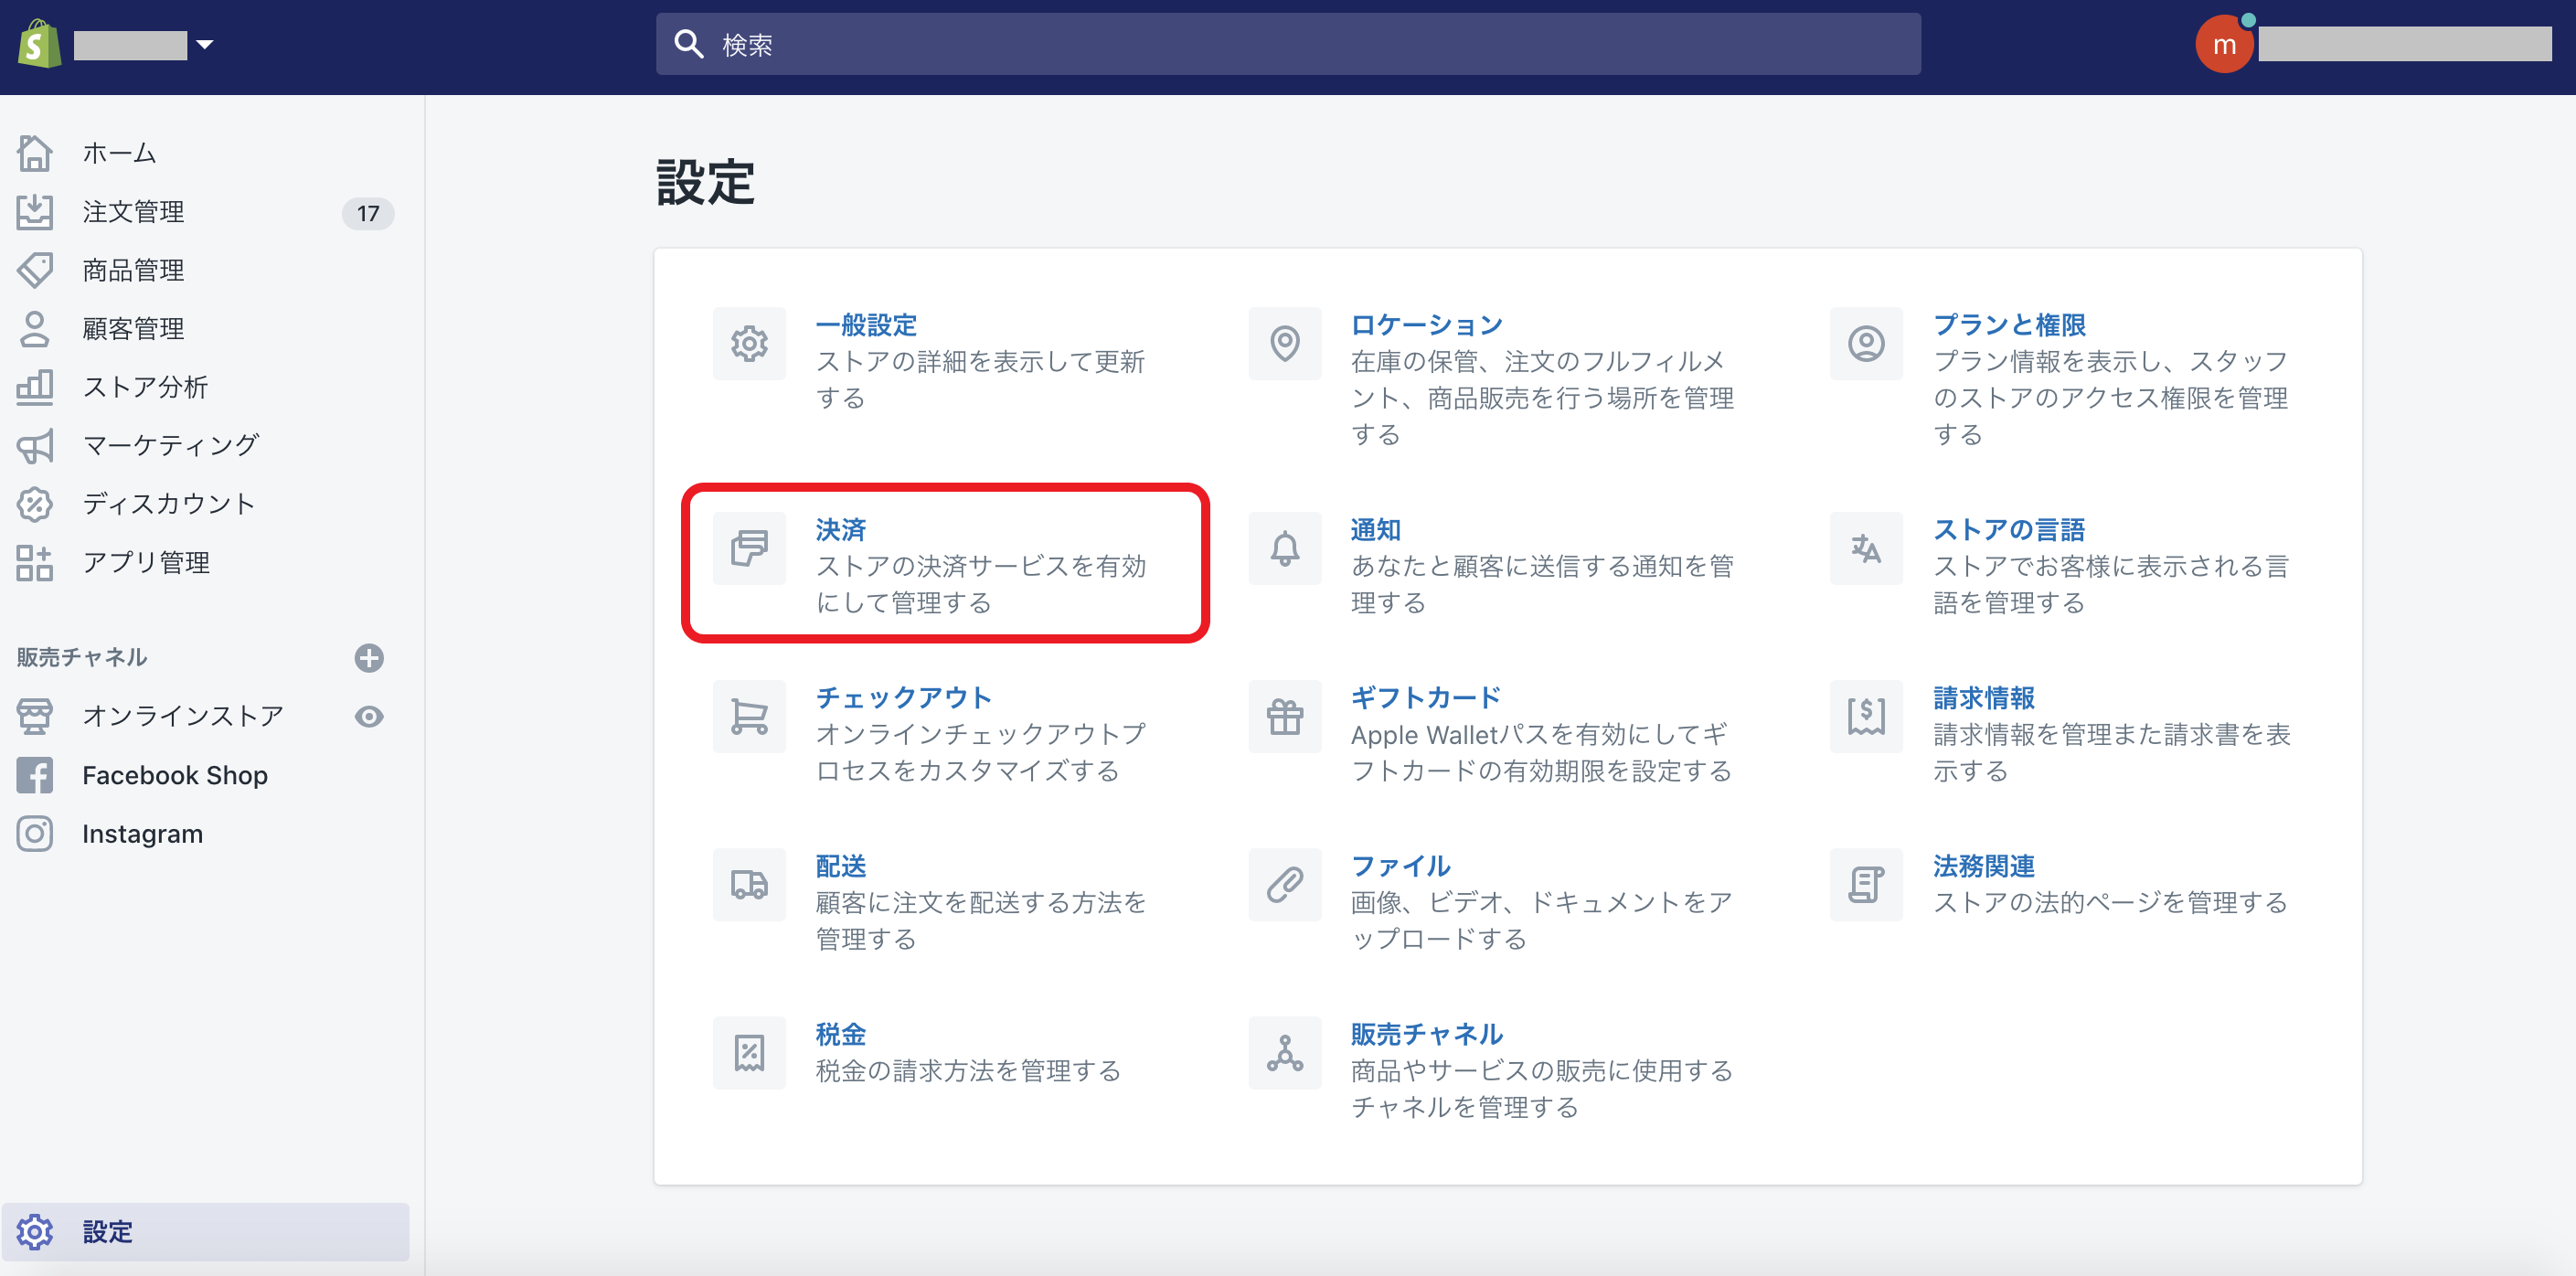Click the search magnifier icon
The width and height of the screenshot is (2576, 1276).
tap(688, 44)
